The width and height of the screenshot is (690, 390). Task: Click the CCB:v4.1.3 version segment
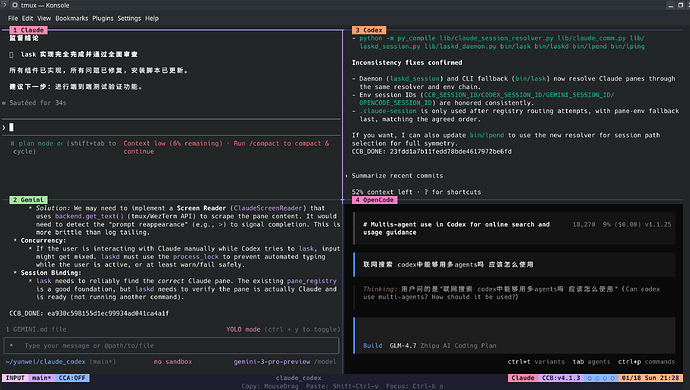(561, 378)
